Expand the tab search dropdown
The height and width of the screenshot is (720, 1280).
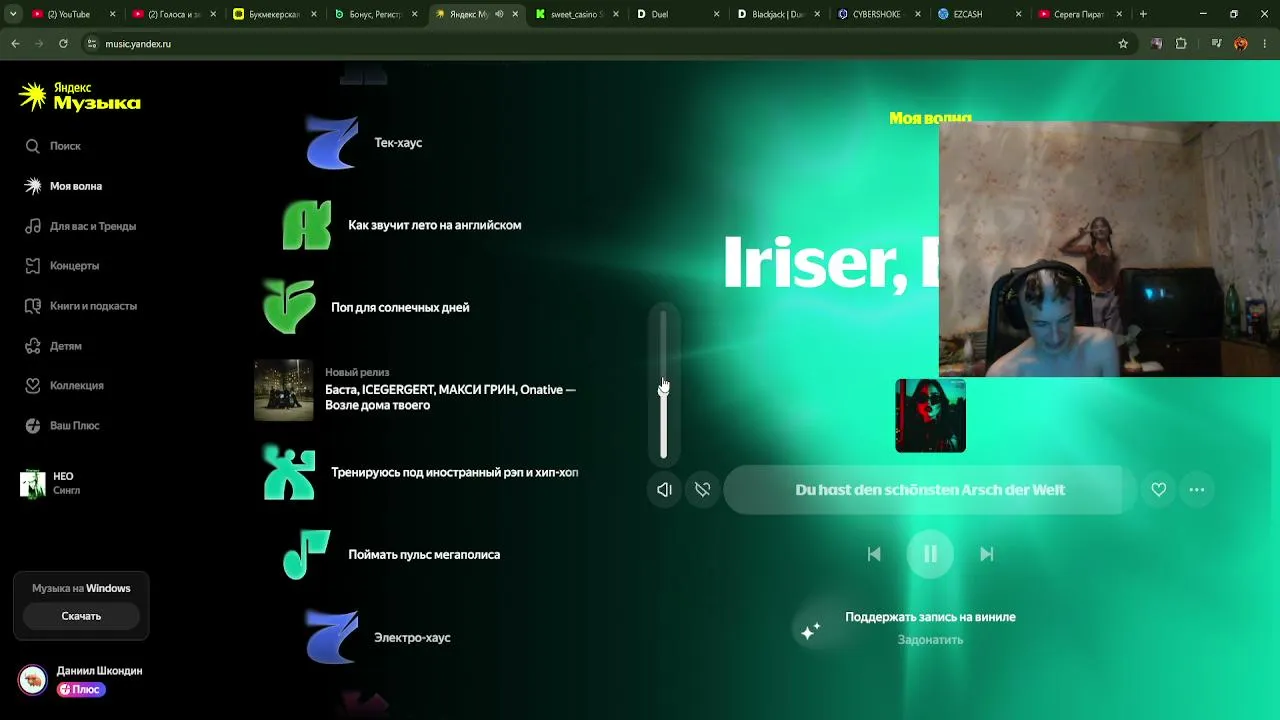[13, 14]
